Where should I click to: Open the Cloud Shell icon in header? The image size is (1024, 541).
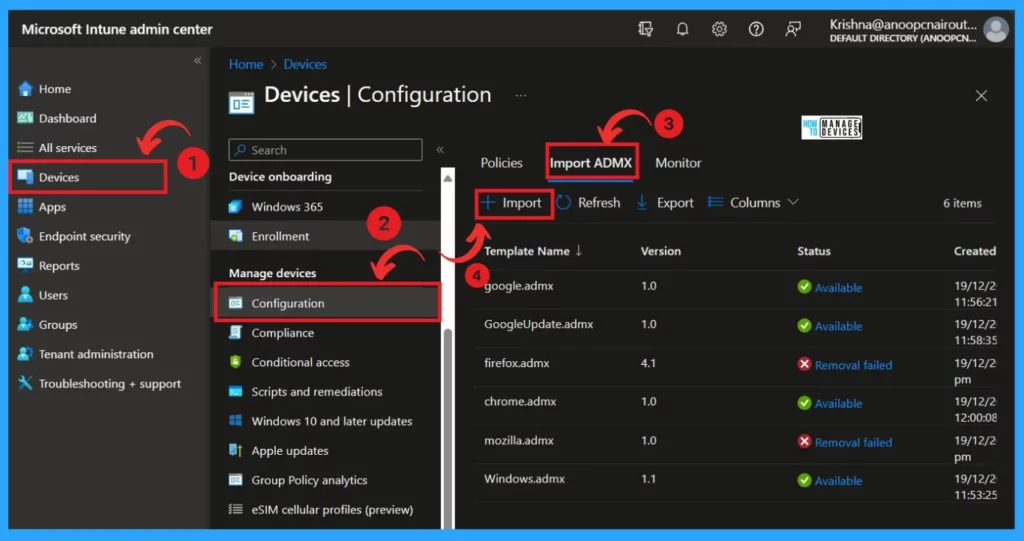[645, 29]
